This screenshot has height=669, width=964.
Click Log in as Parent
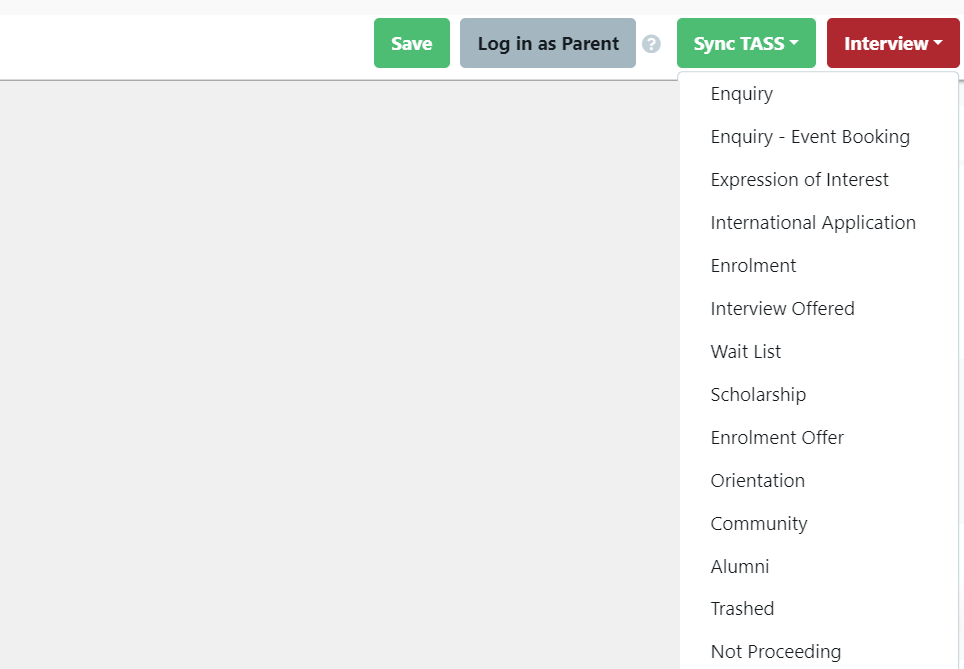click(547, 43)
